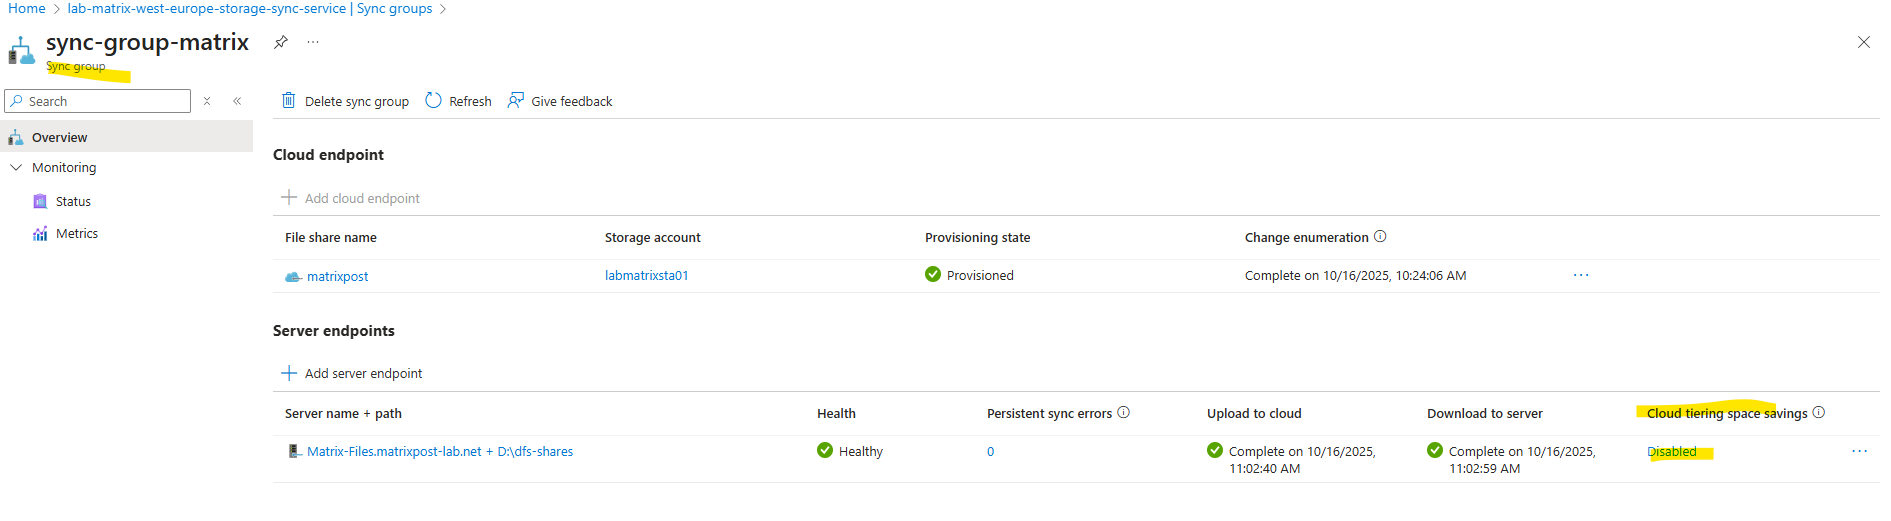The width and height of the screenshot is (1891, 521).
Task: Clear the sidebar search box
Action: 207,101
